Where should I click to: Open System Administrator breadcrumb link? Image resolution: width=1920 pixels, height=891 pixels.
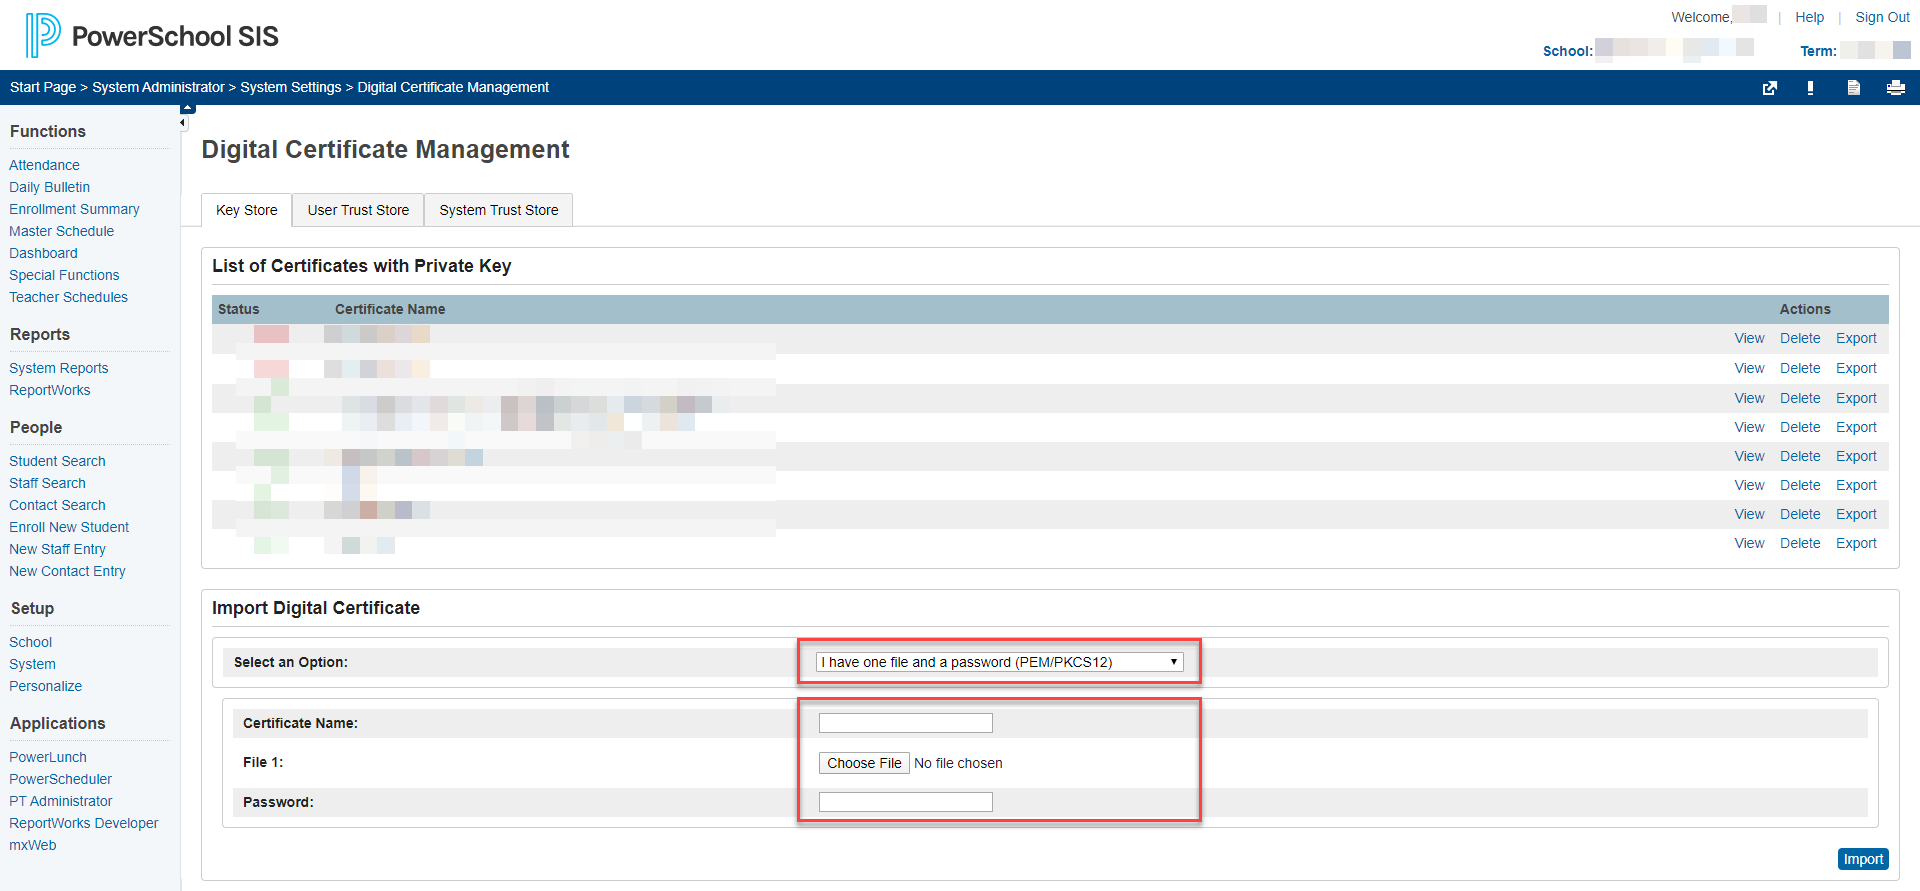coord(158,87)
